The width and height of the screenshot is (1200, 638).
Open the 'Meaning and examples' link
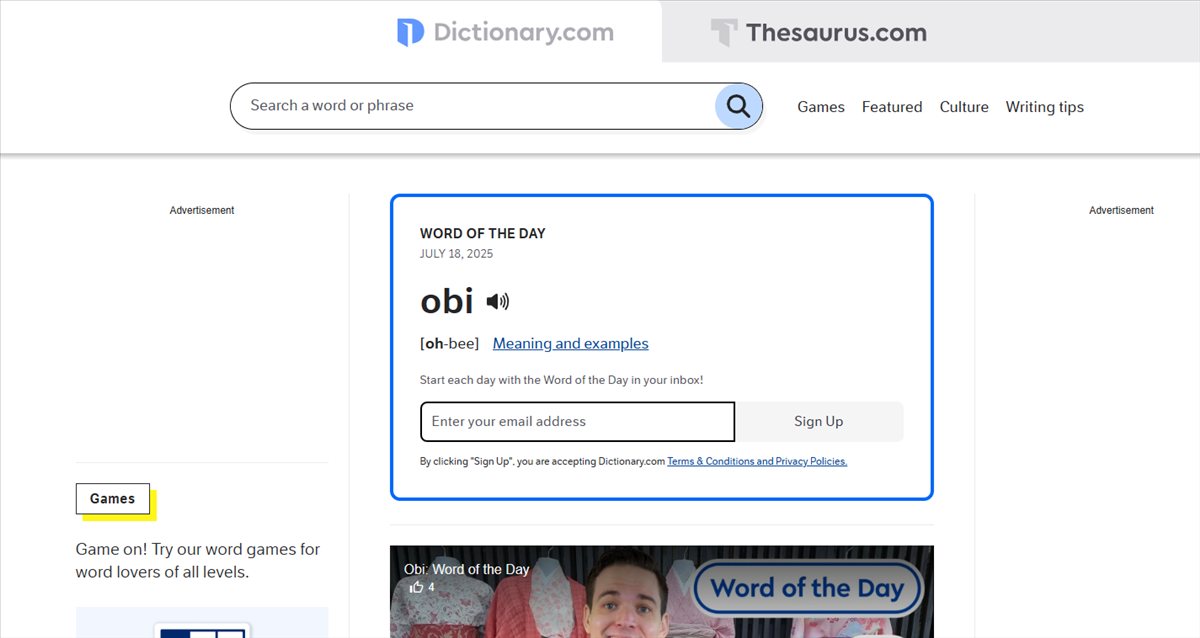click(x=570, y=344)
